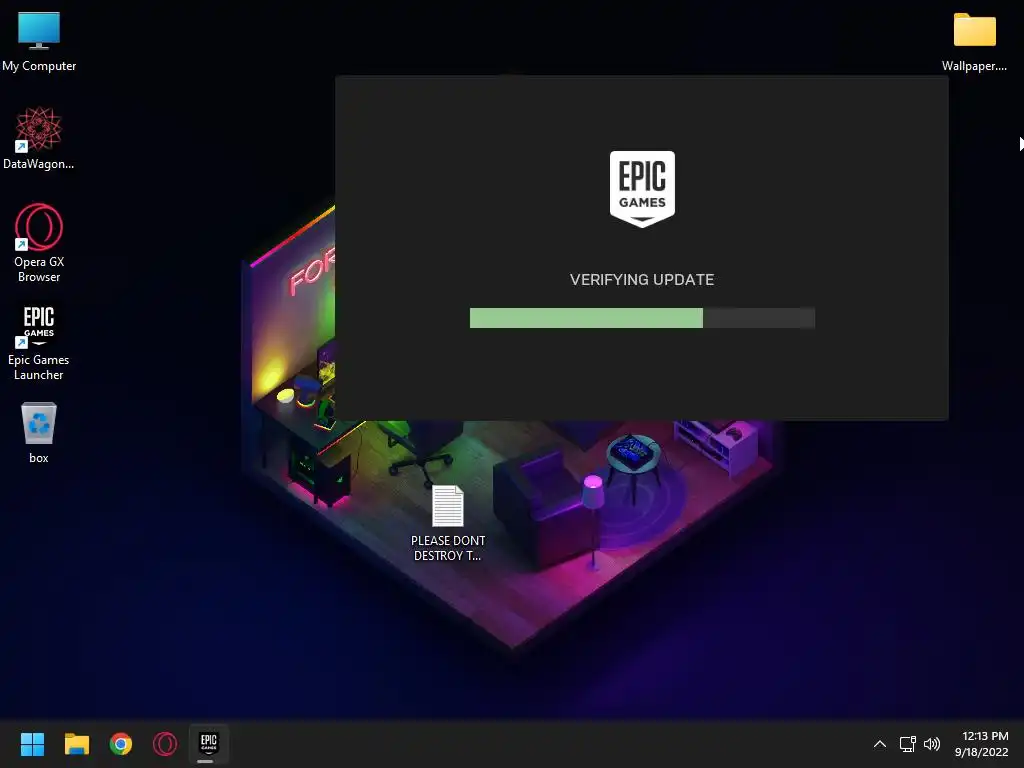Click the My Computer label text
This screenshot has width=1024, height=768.
[x=39, y=66]
